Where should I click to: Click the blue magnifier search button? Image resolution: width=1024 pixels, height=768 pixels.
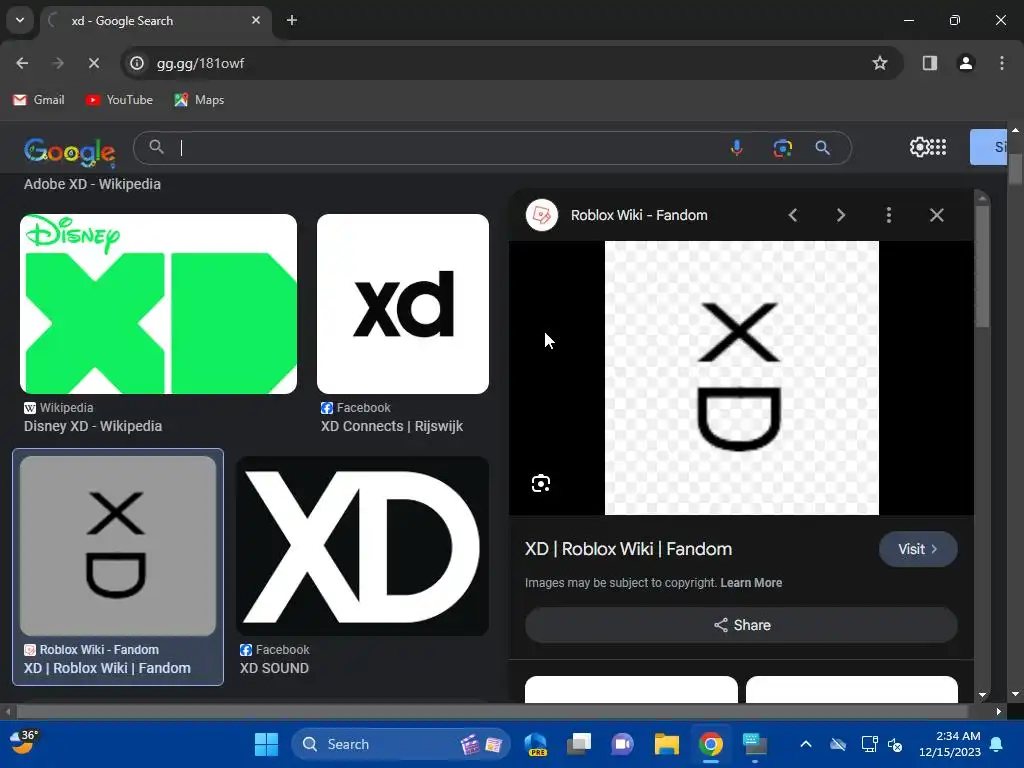point(822,148)
